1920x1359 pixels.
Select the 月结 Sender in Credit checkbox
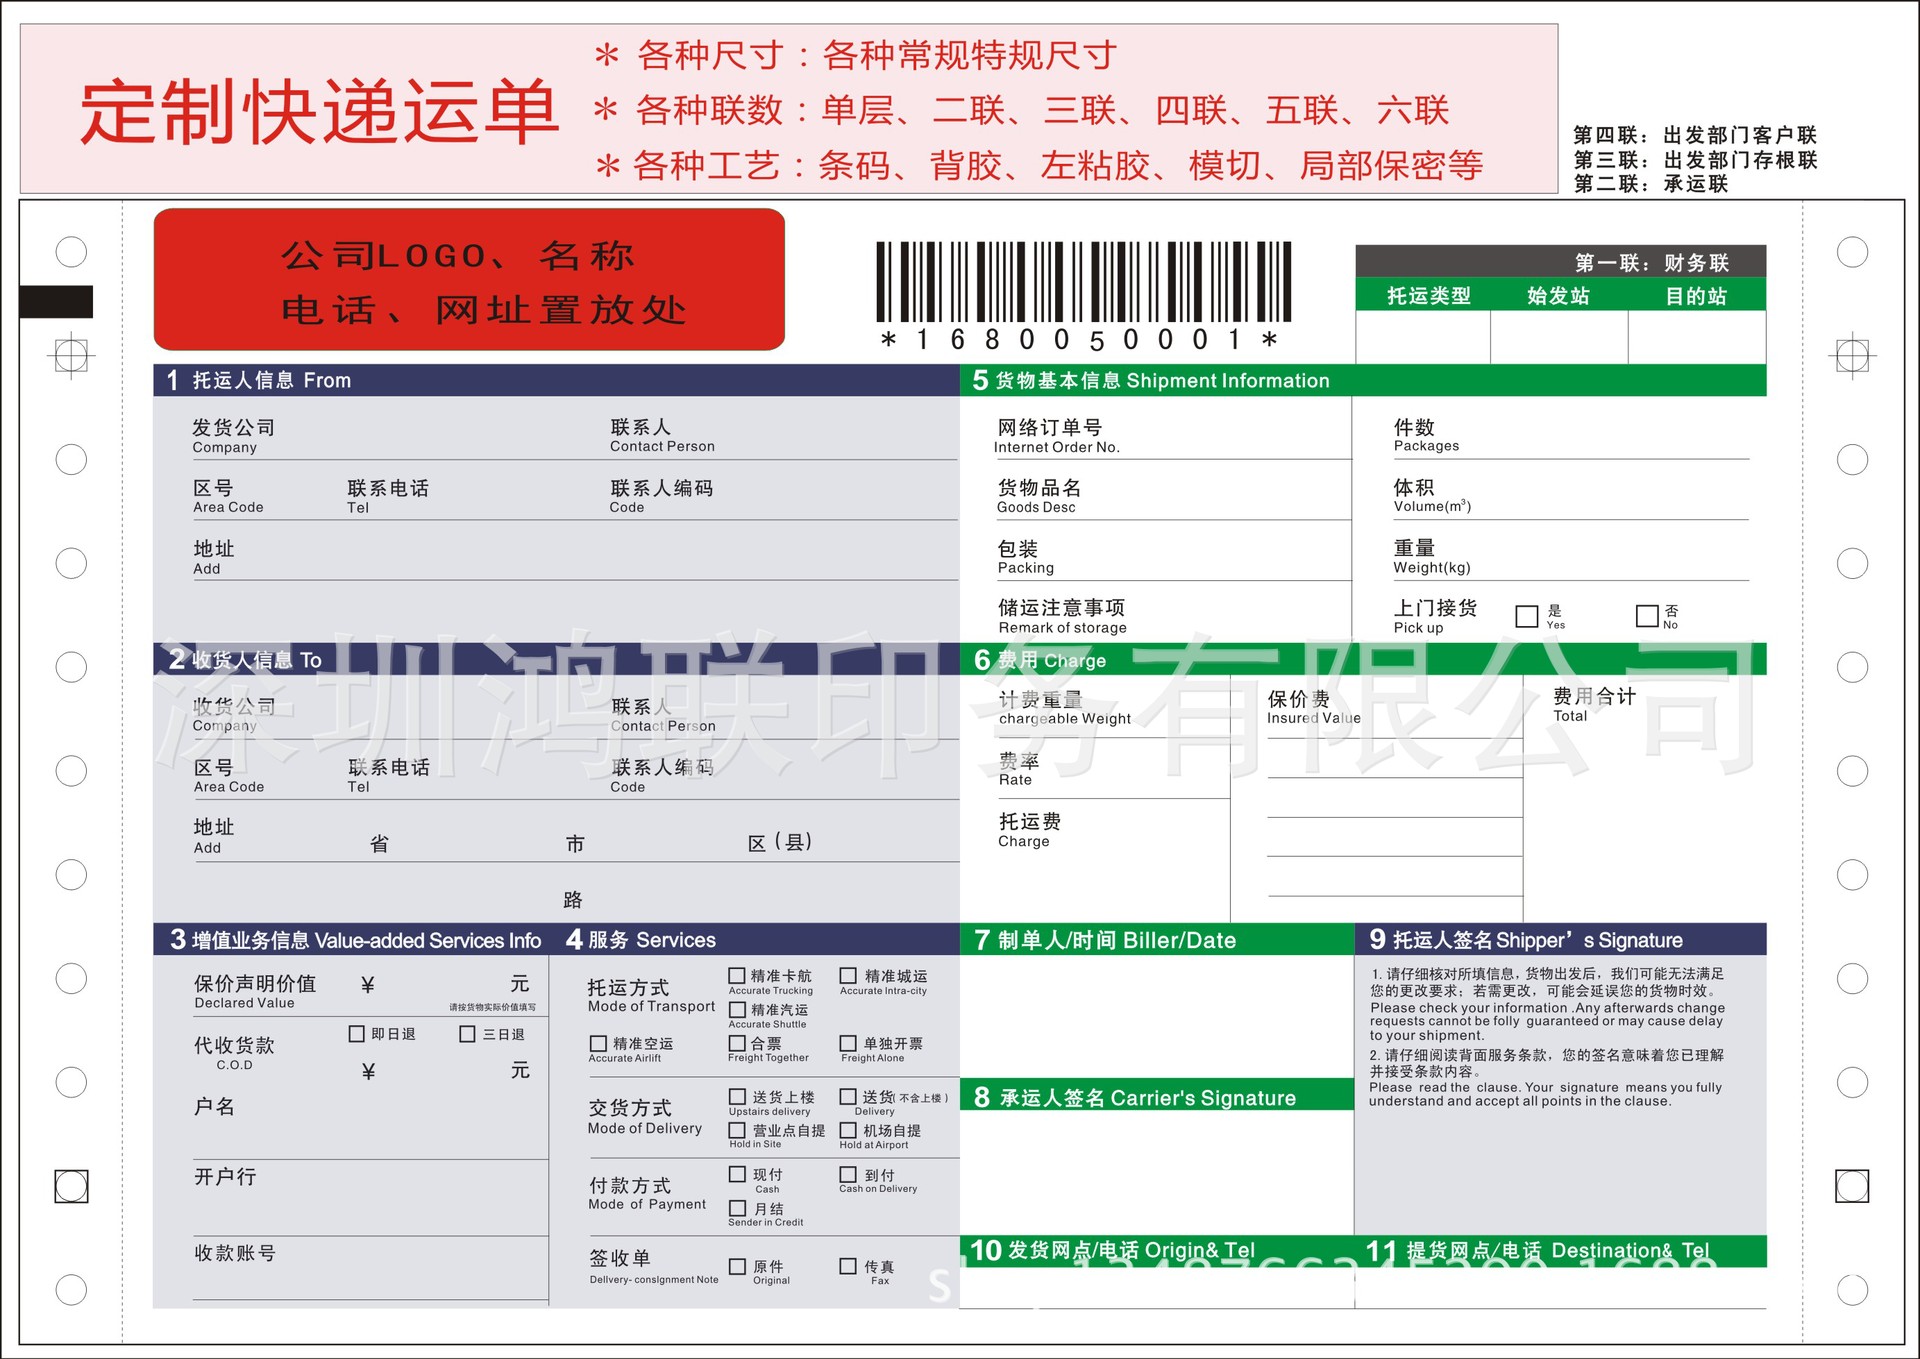pos(737,1208)
